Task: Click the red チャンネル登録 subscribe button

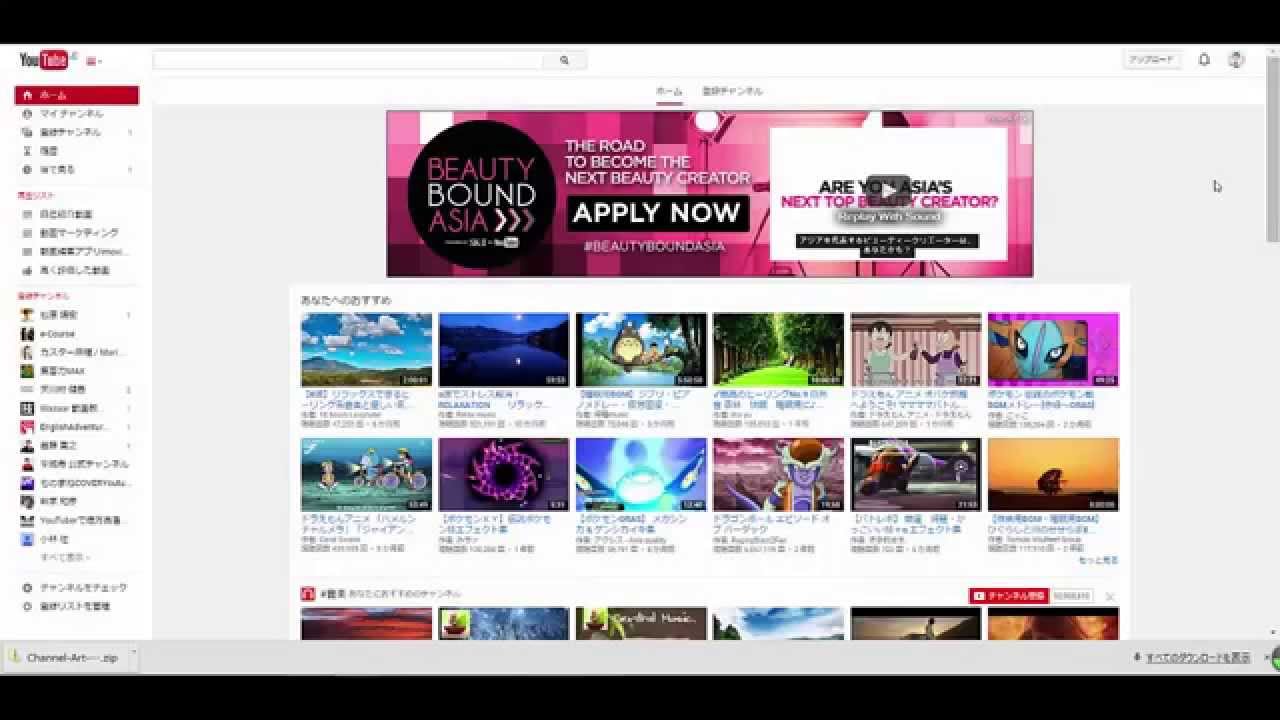Action: 1008,596
